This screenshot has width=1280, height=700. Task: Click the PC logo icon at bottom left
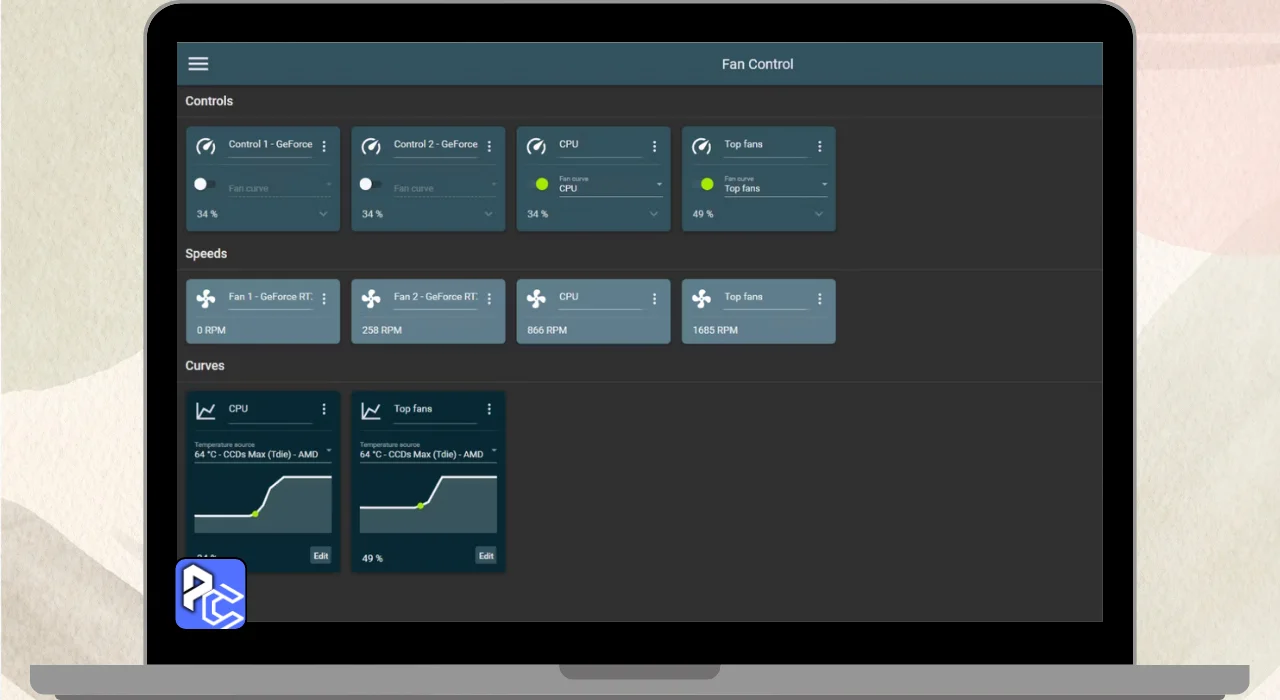coord(211,594)
